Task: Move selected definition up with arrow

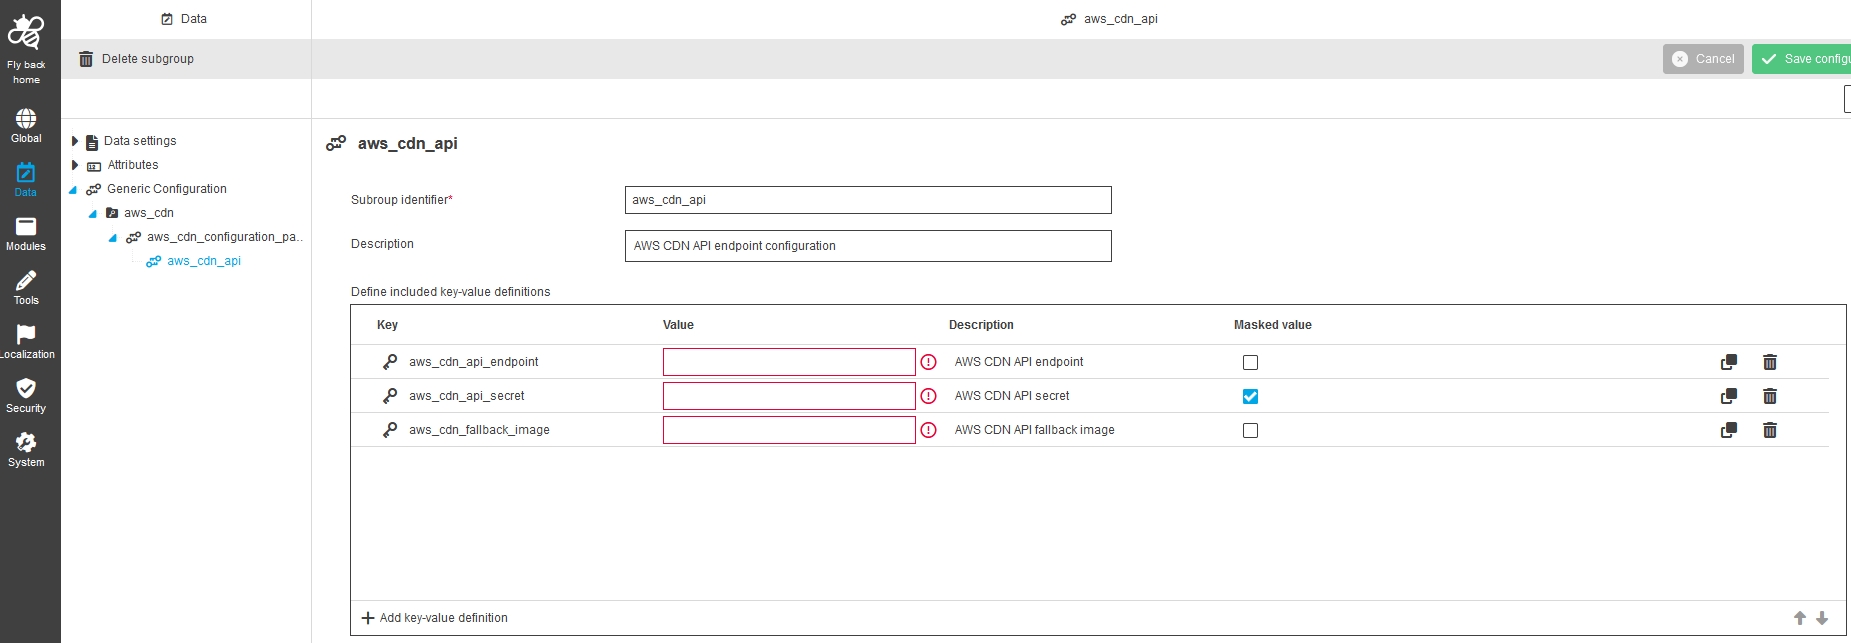Action: point(1799,618)
